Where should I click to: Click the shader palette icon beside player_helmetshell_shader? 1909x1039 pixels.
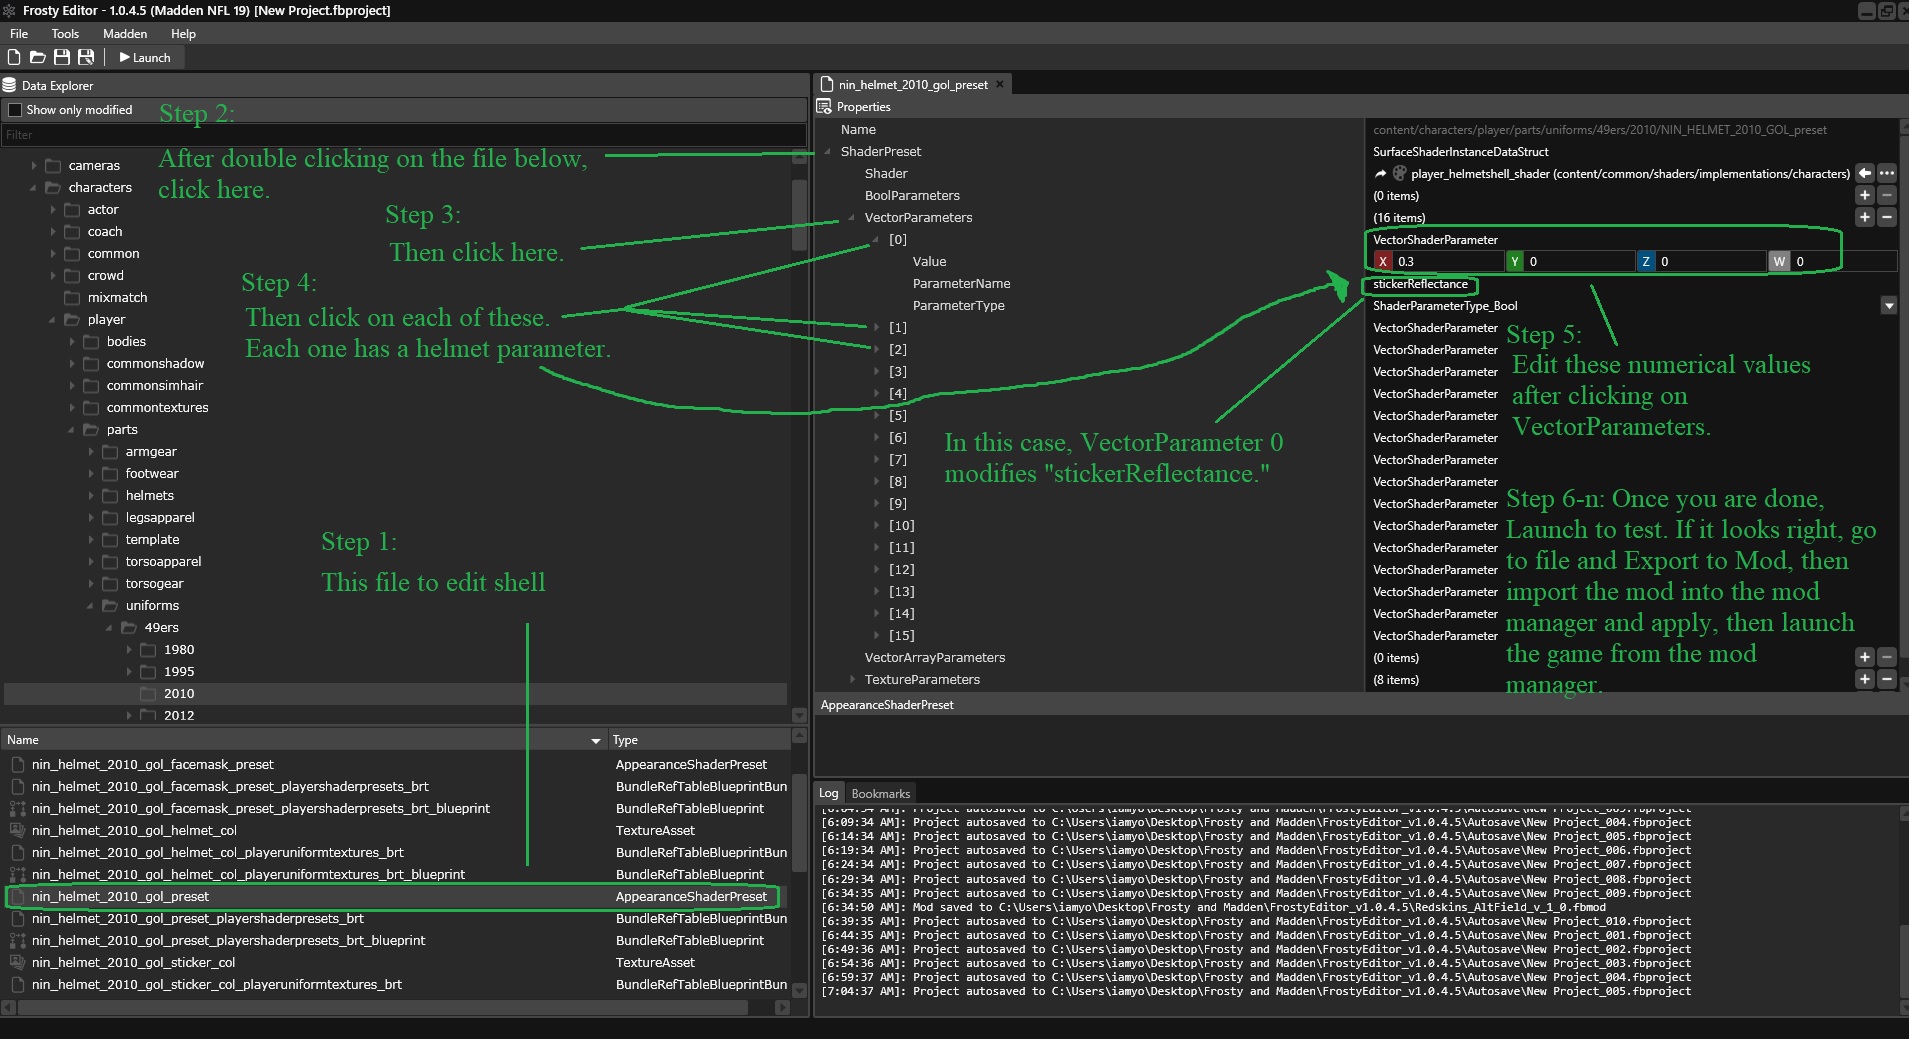click(x=1400, y=173)
